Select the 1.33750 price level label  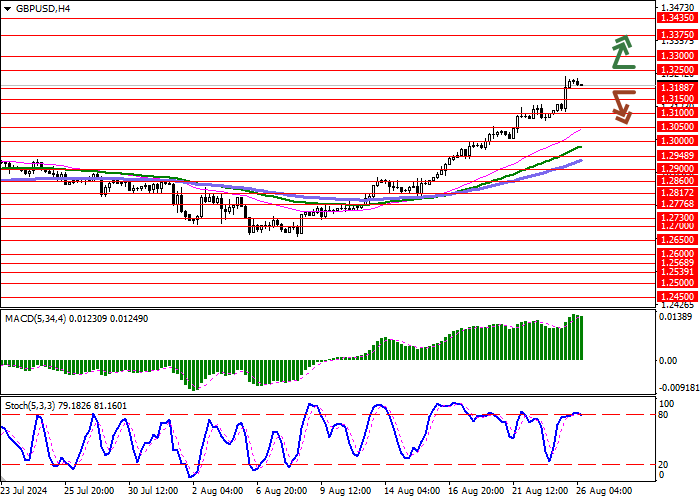pos(677,35)
